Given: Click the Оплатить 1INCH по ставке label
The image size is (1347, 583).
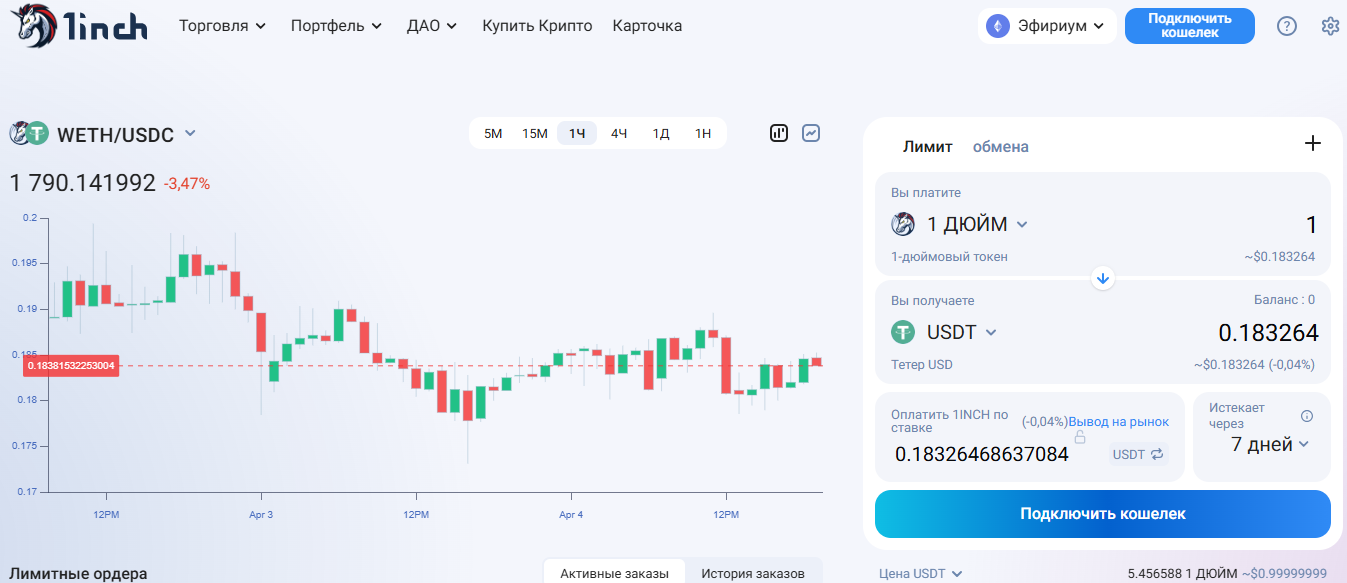Looking at the screenshot, I should coord(952,421).
